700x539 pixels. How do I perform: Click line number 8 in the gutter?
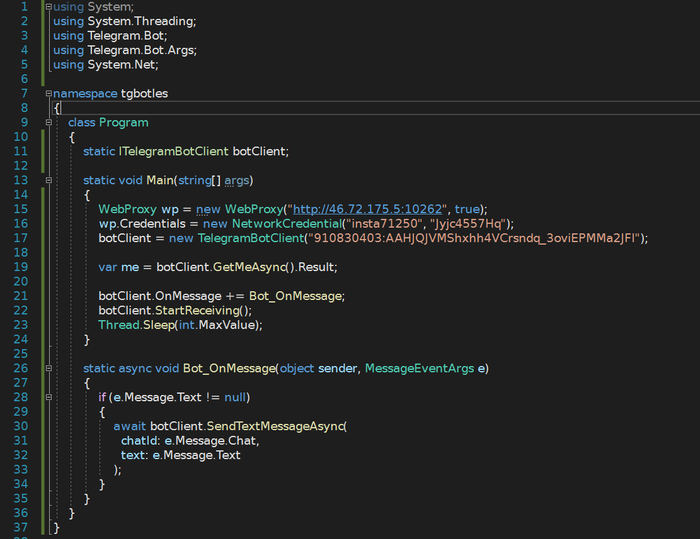[x=24, y=108]
